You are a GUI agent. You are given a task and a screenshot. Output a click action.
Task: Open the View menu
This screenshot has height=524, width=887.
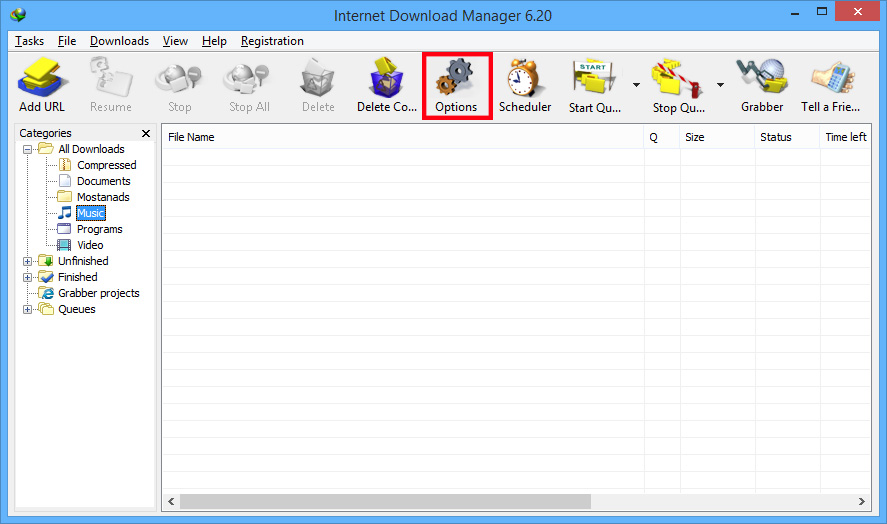[175, 41]
